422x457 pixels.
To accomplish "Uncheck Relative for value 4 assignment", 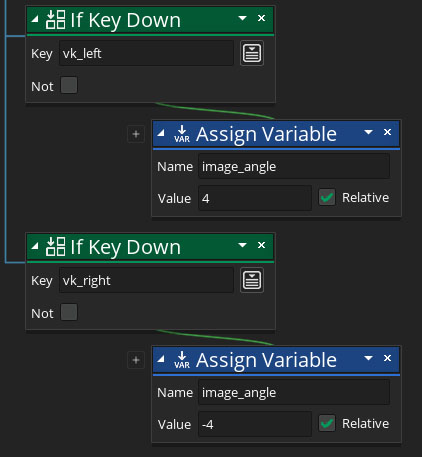I will (x=327, y=197).
